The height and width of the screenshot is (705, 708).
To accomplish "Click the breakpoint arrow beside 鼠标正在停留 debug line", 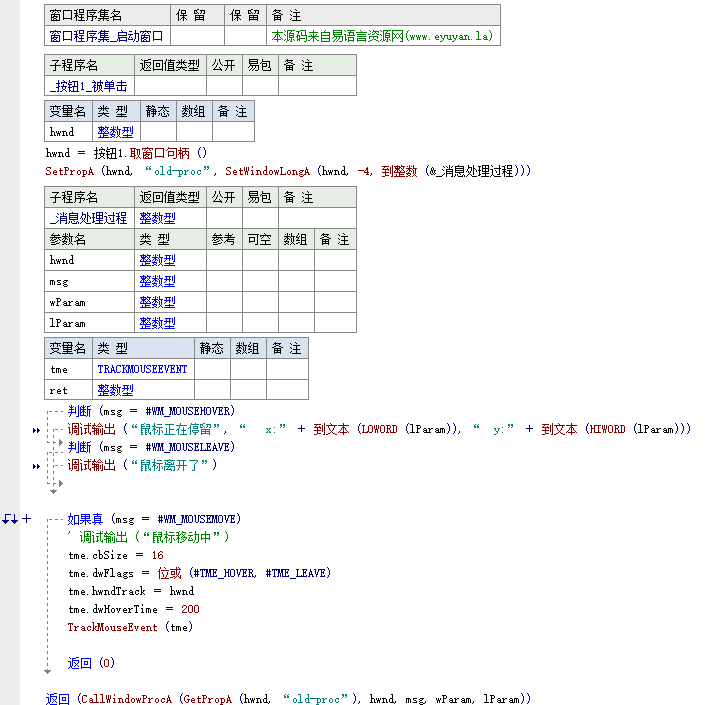I will 36,430.
